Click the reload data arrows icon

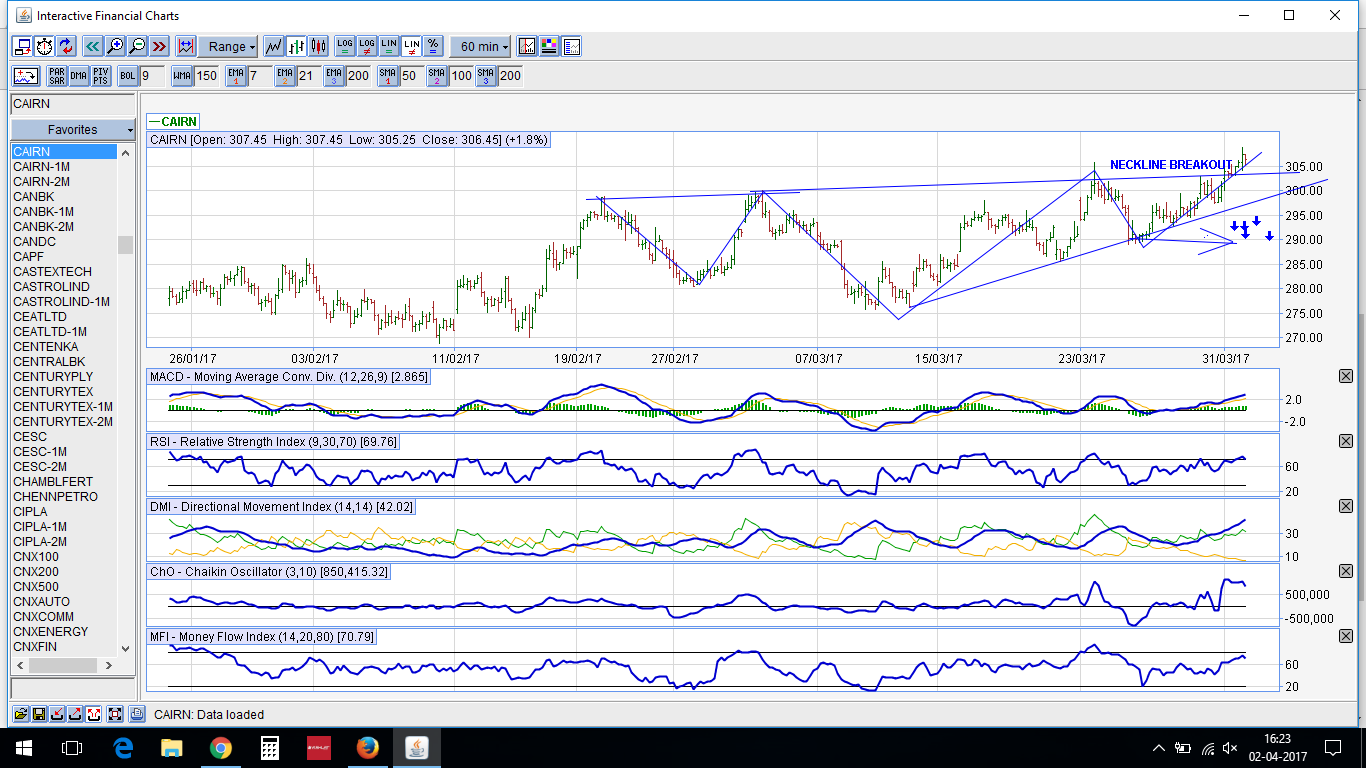click(66, 46)
